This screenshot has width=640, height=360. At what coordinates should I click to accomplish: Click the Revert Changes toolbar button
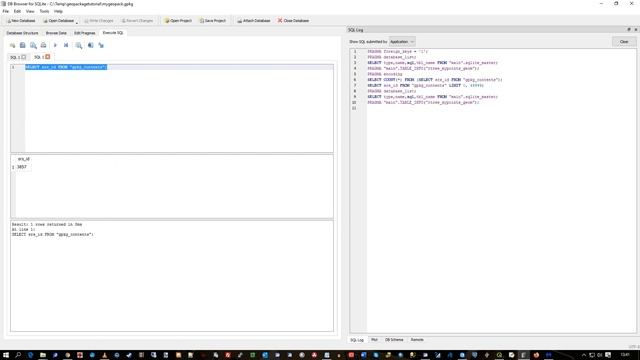pyautogui.click(x=137, y=20)
